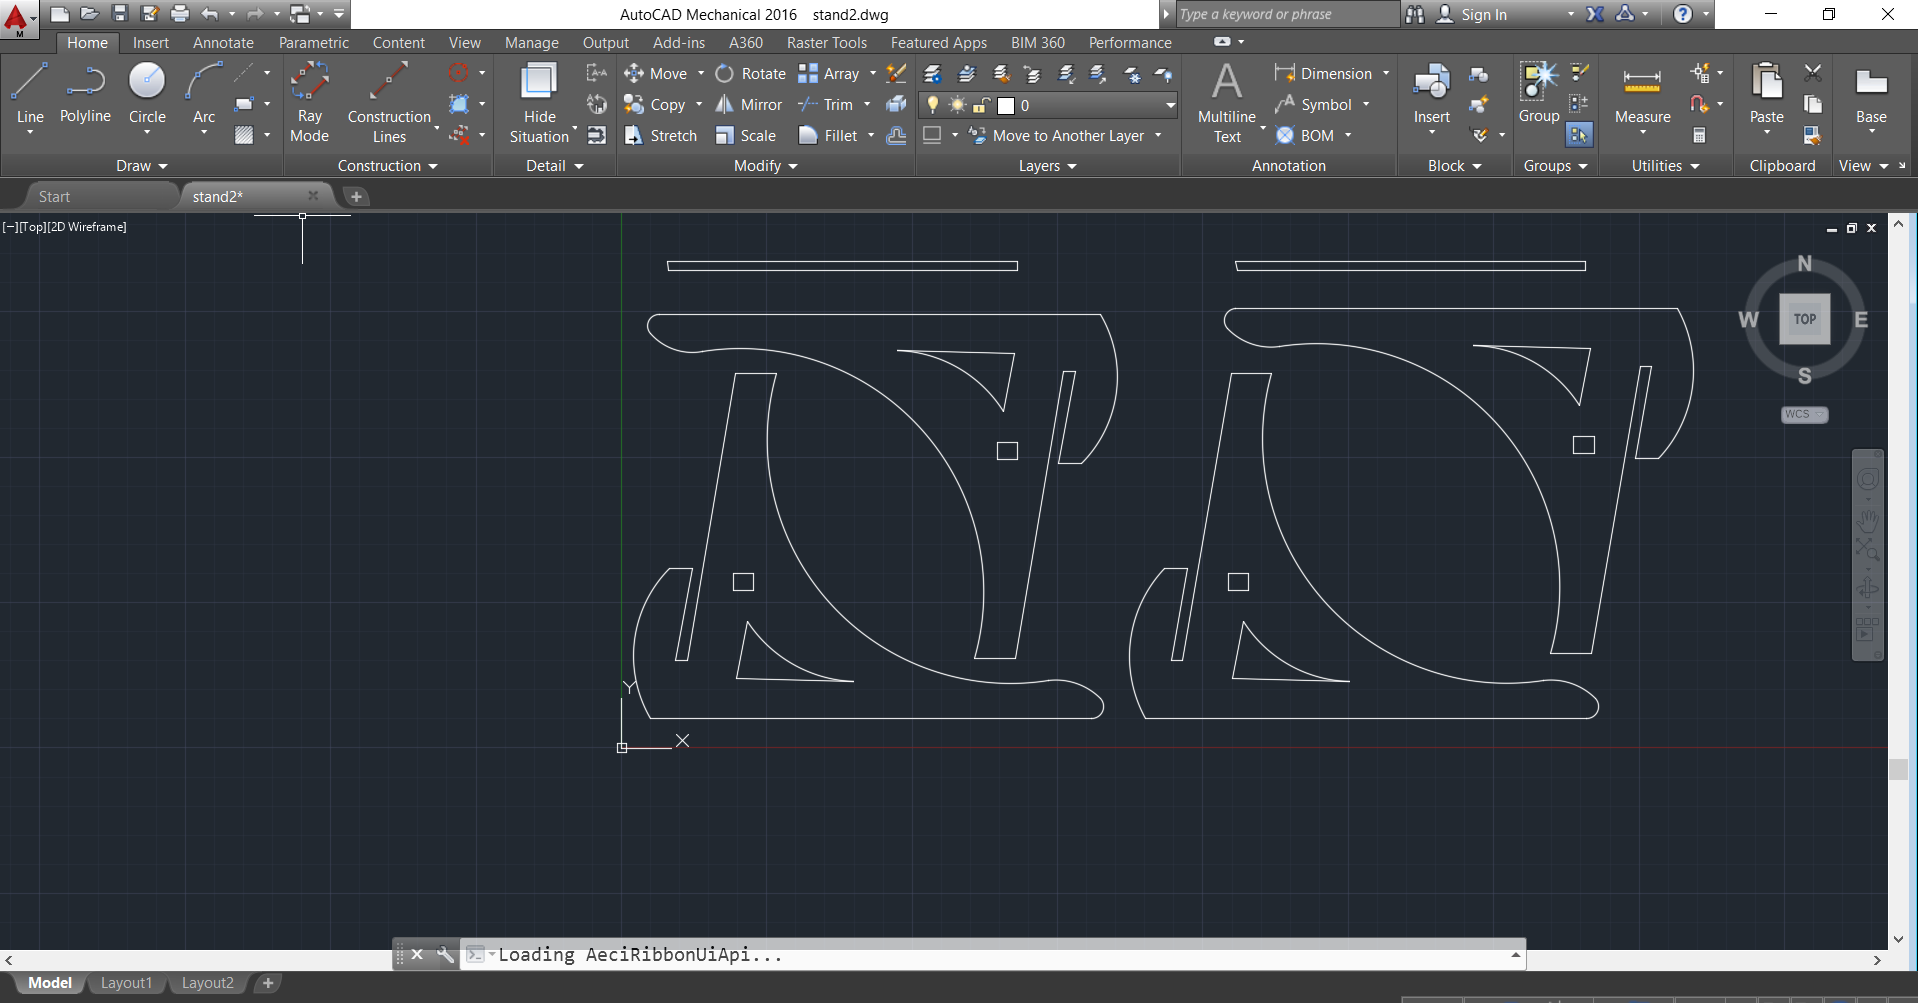The height and width of the screenshot is (1003, 1918).
Task: Toggle layer on/off lightbulb icon
Action: 933,105
